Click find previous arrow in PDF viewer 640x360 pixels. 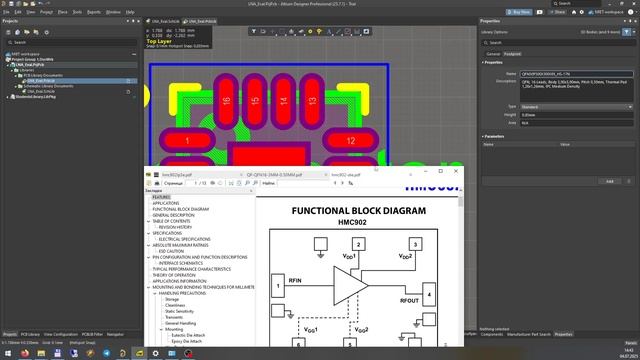pyautogui.click(x=335, y=183)
